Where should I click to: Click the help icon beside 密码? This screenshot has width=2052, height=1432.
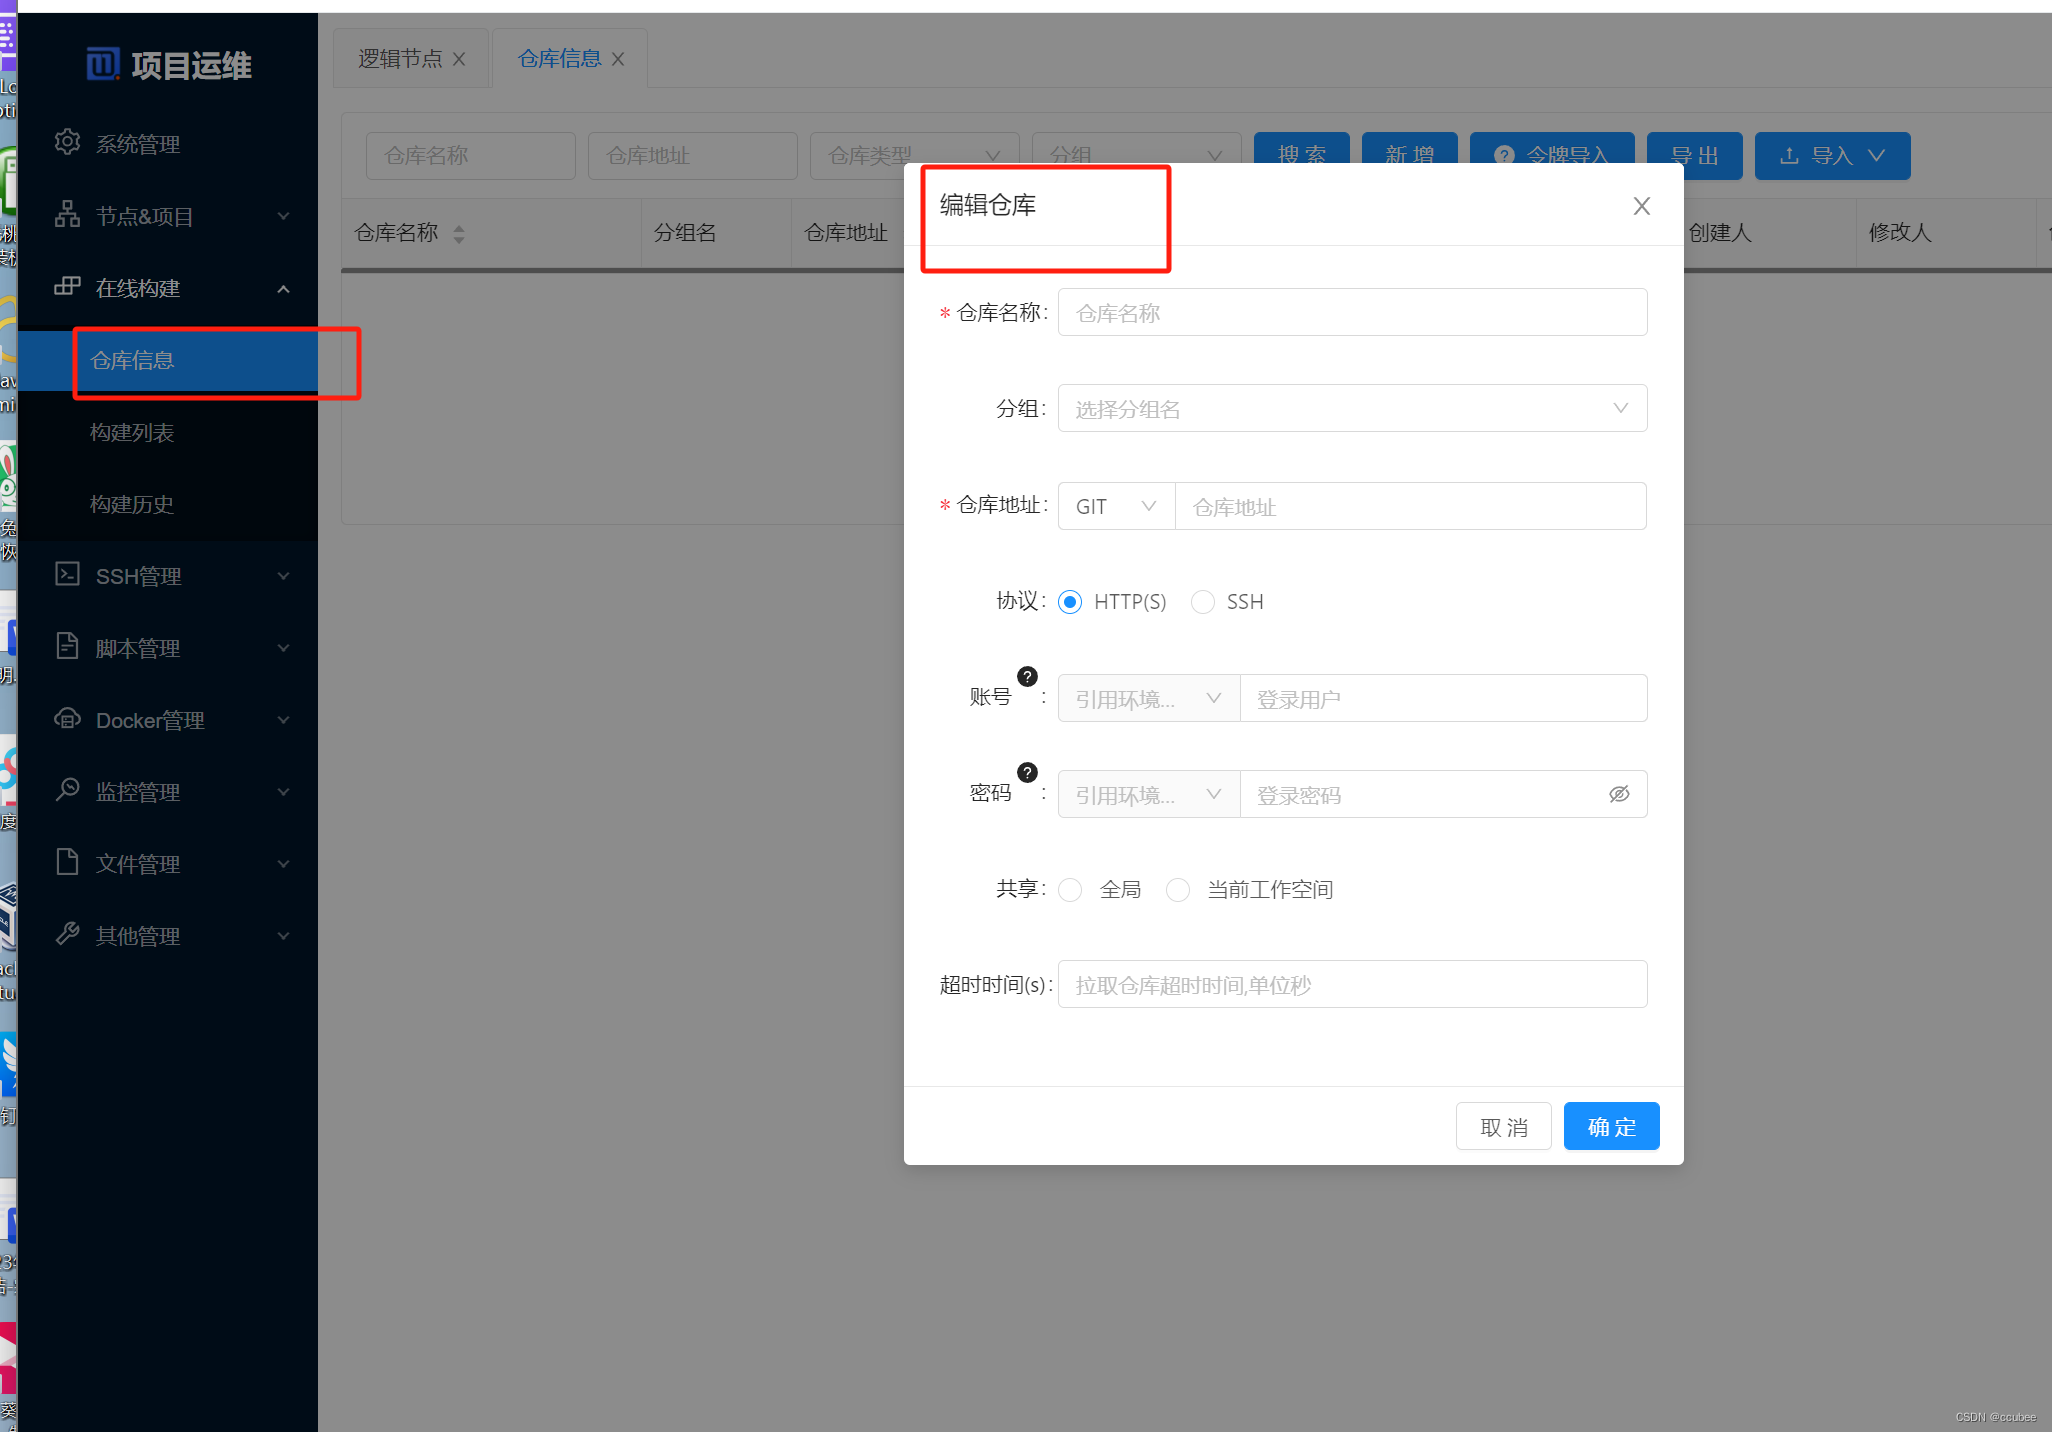tap(1027, 773)
